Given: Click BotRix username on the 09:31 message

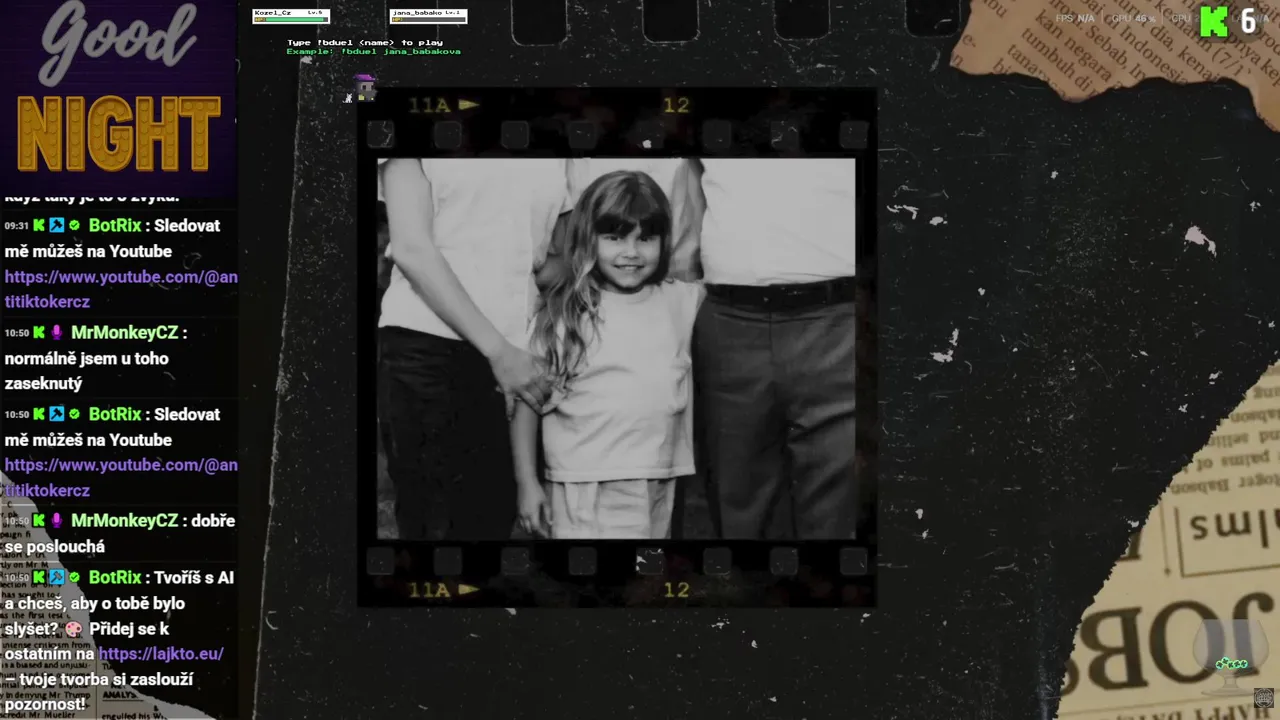Looking at the screenshot, I should (115, 226).
